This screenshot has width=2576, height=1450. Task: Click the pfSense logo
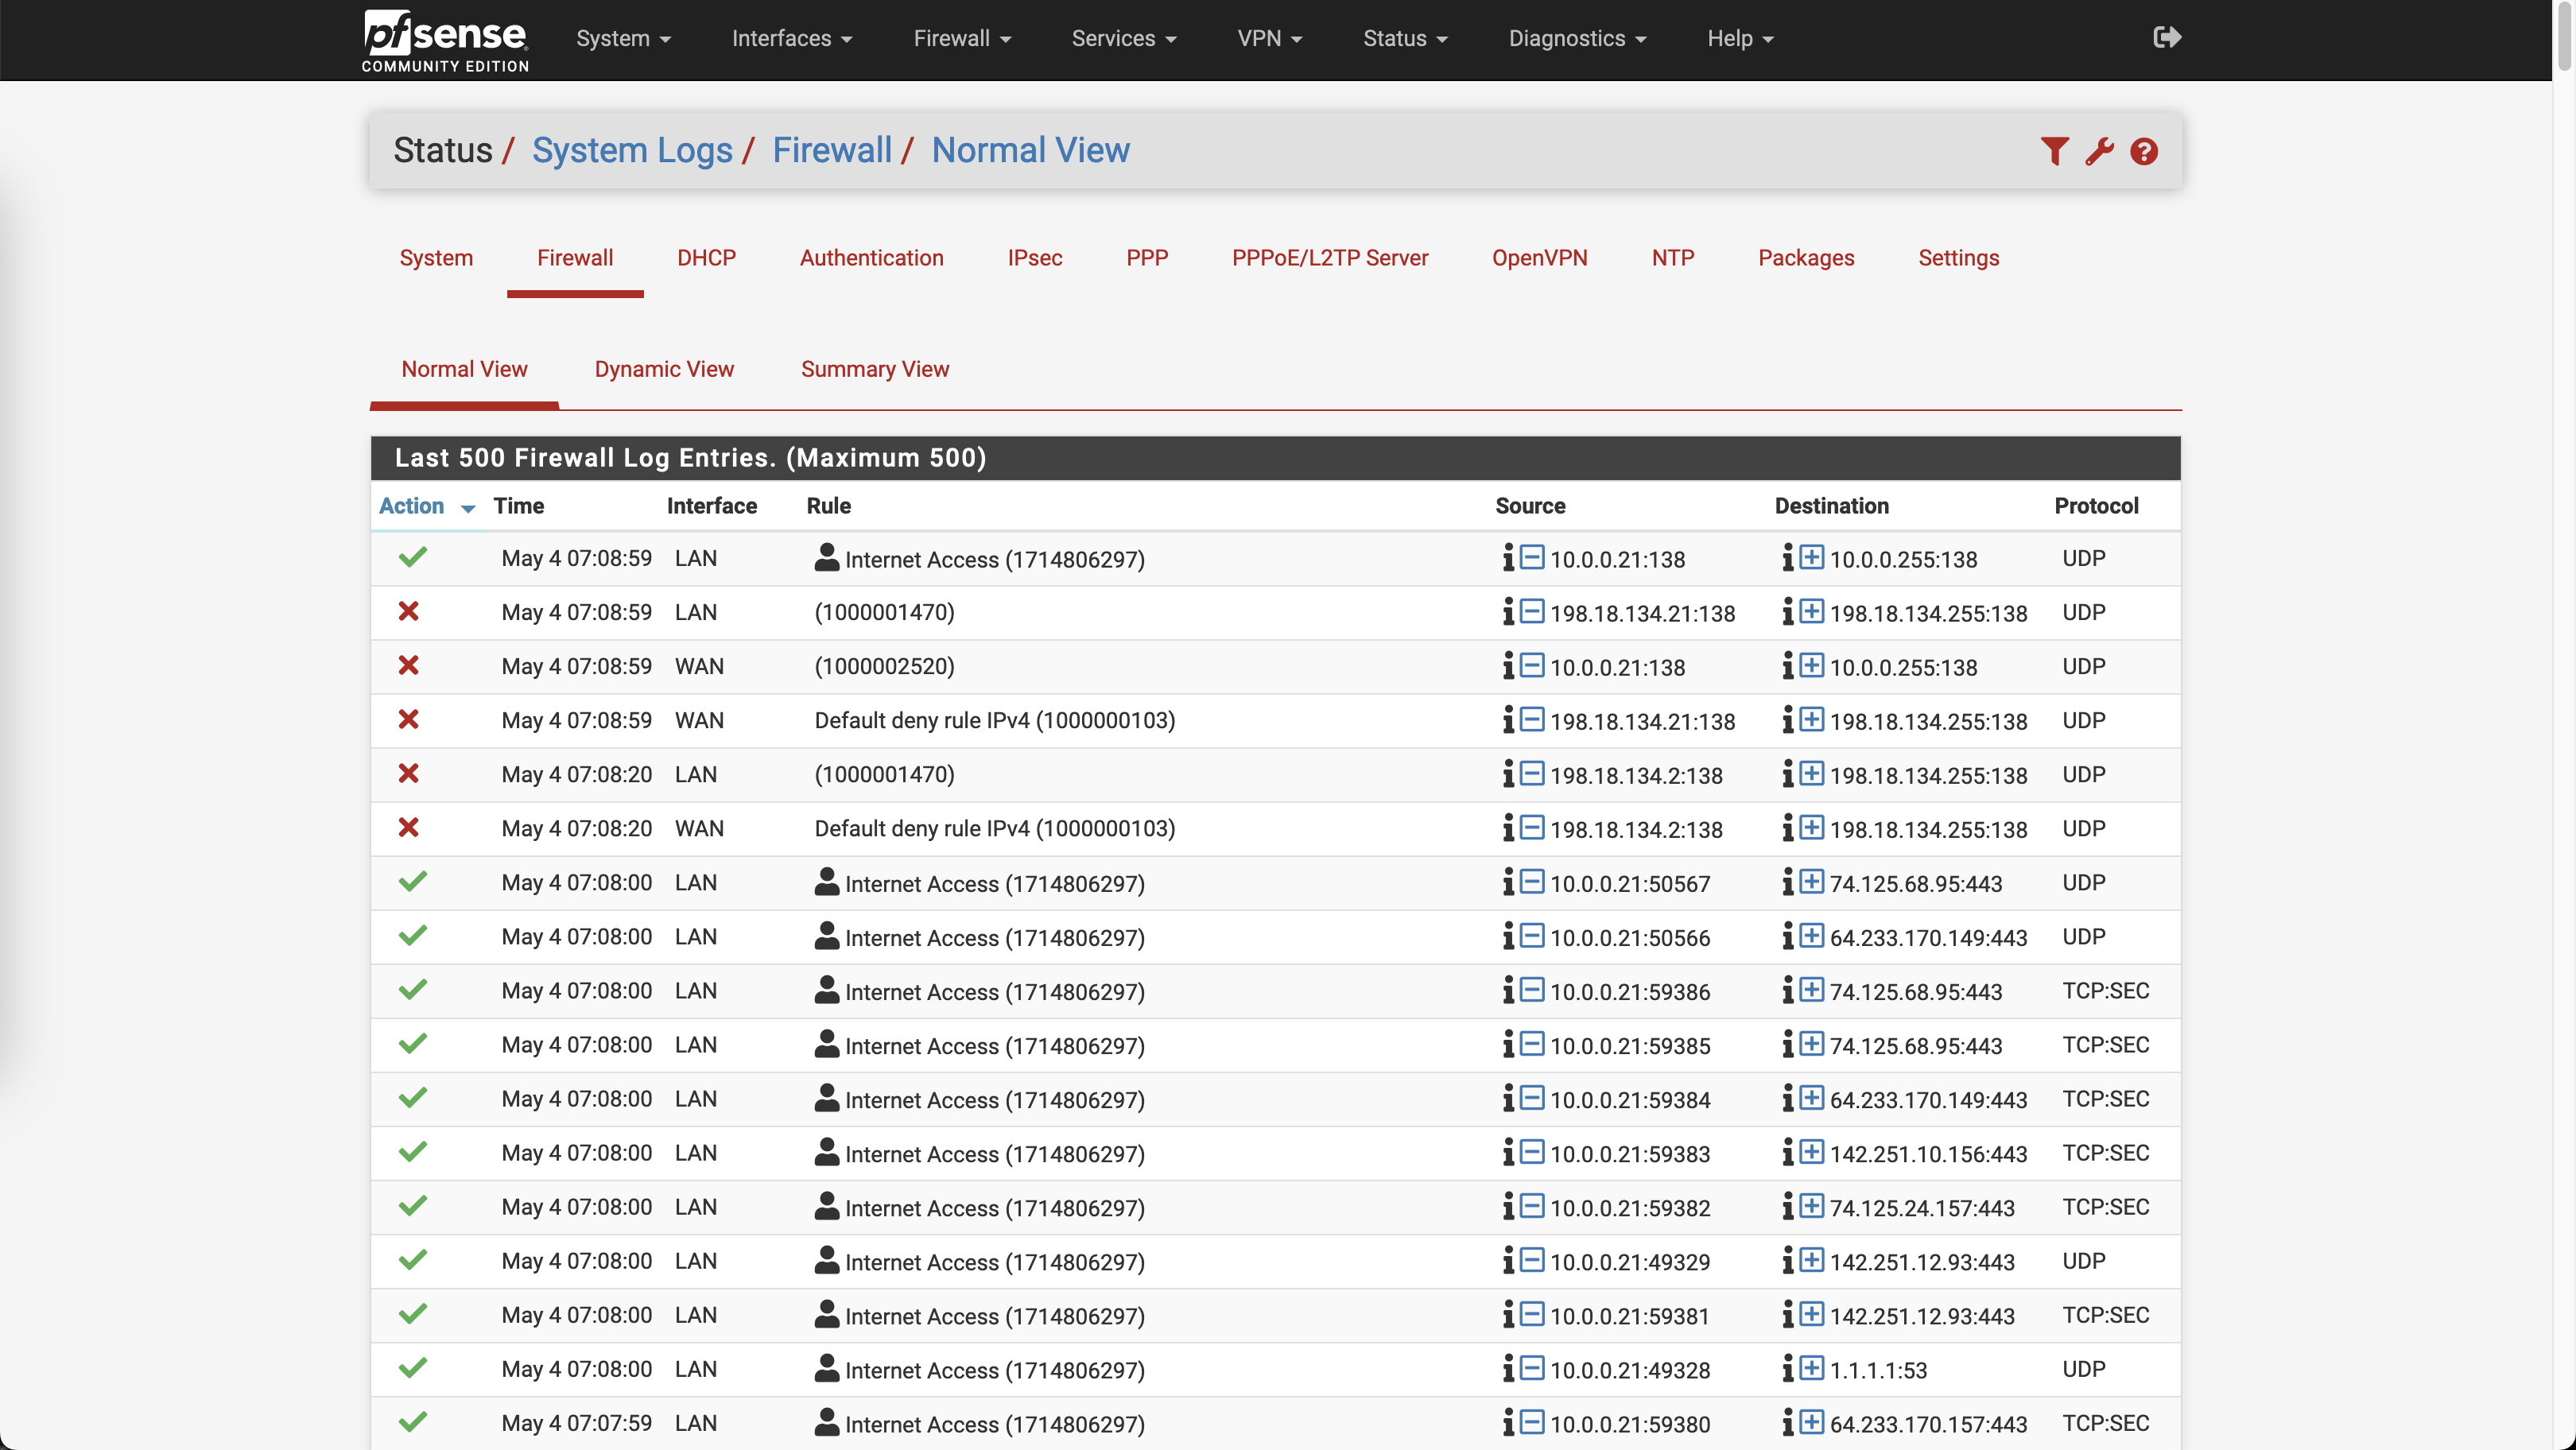coord(445,40)
